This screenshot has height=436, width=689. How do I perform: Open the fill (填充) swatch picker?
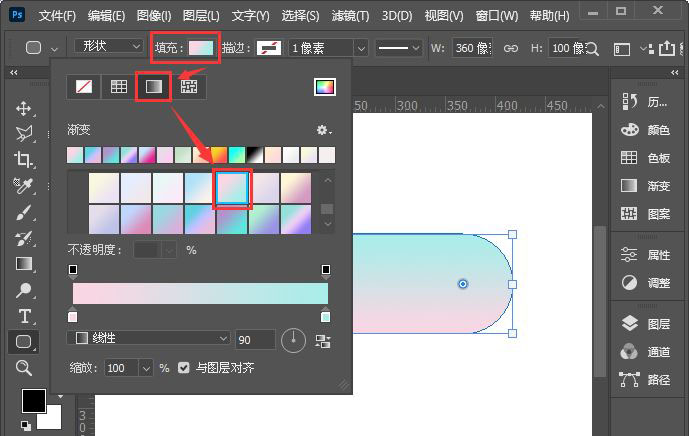pyautogui.click(x=201, y=47)
